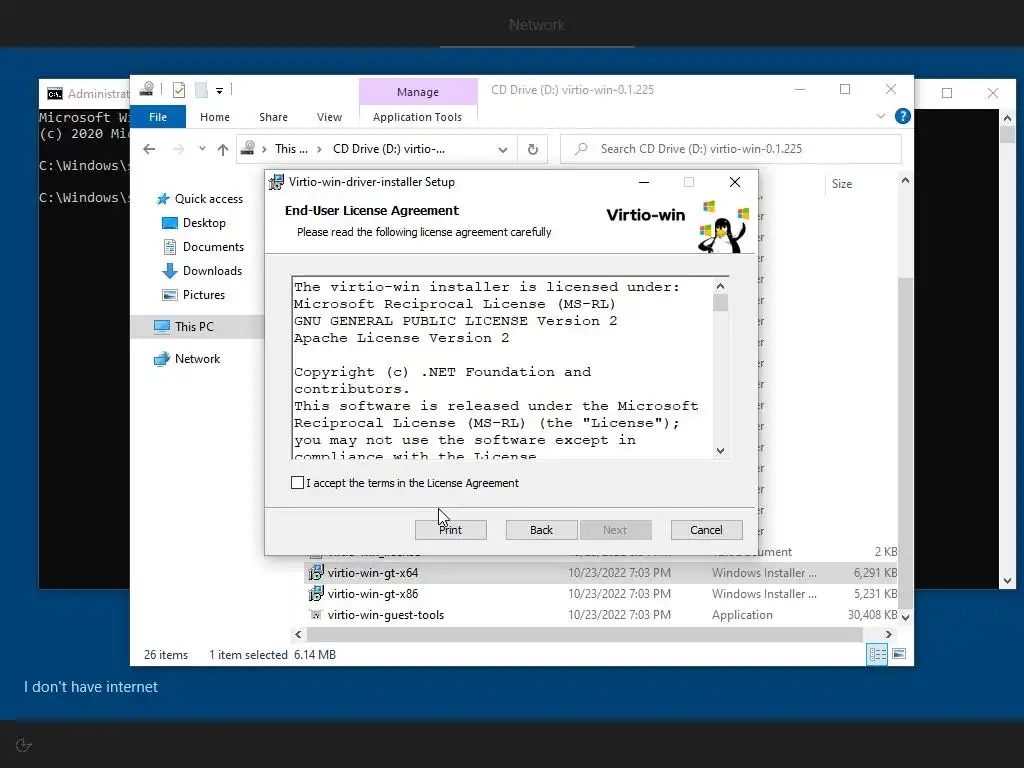Image resolution: width=1024 pixels, height=768 pixels.
Task: Click the Properties quick access toolbar icon
Action: pyautogui.click(x=179, y=90)
